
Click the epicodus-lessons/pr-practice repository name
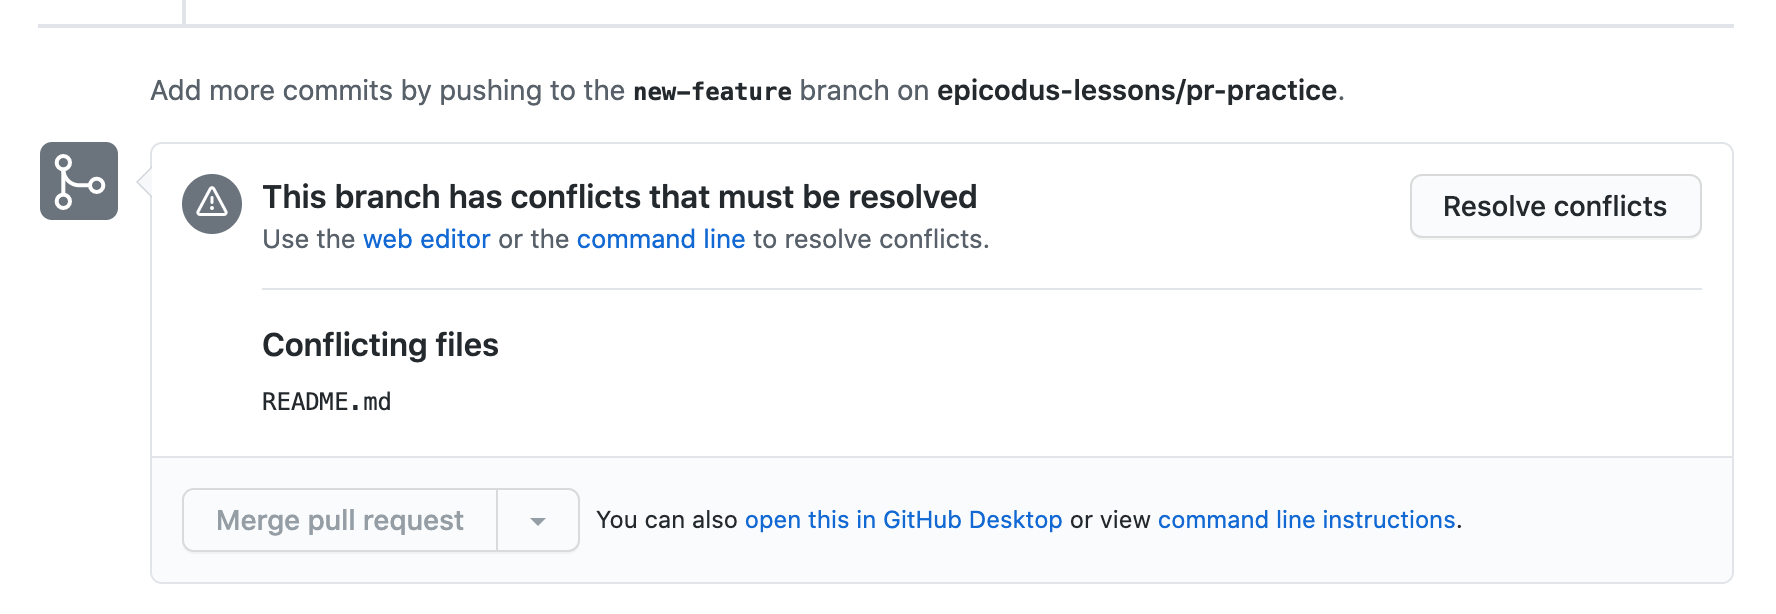click(x=1137, y=90)
